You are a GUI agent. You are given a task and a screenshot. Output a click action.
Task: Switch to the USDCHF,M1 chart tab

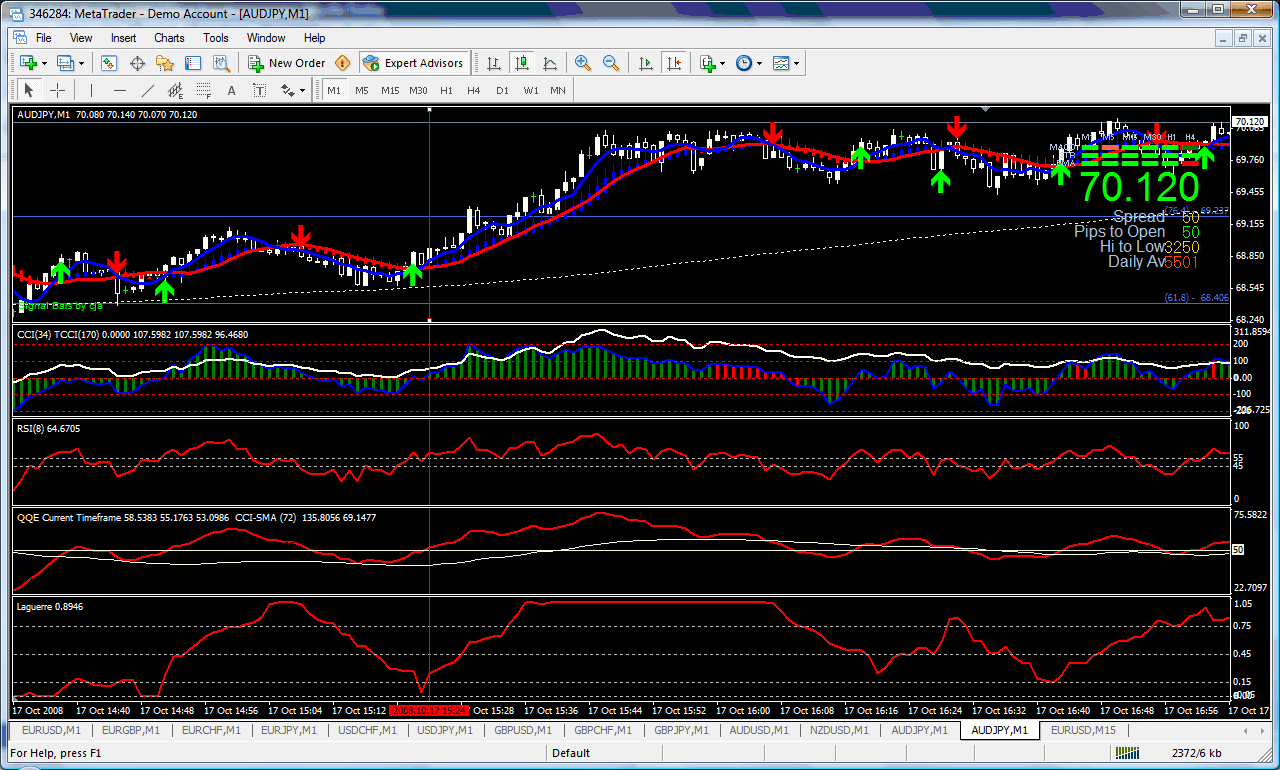(367, 730)
